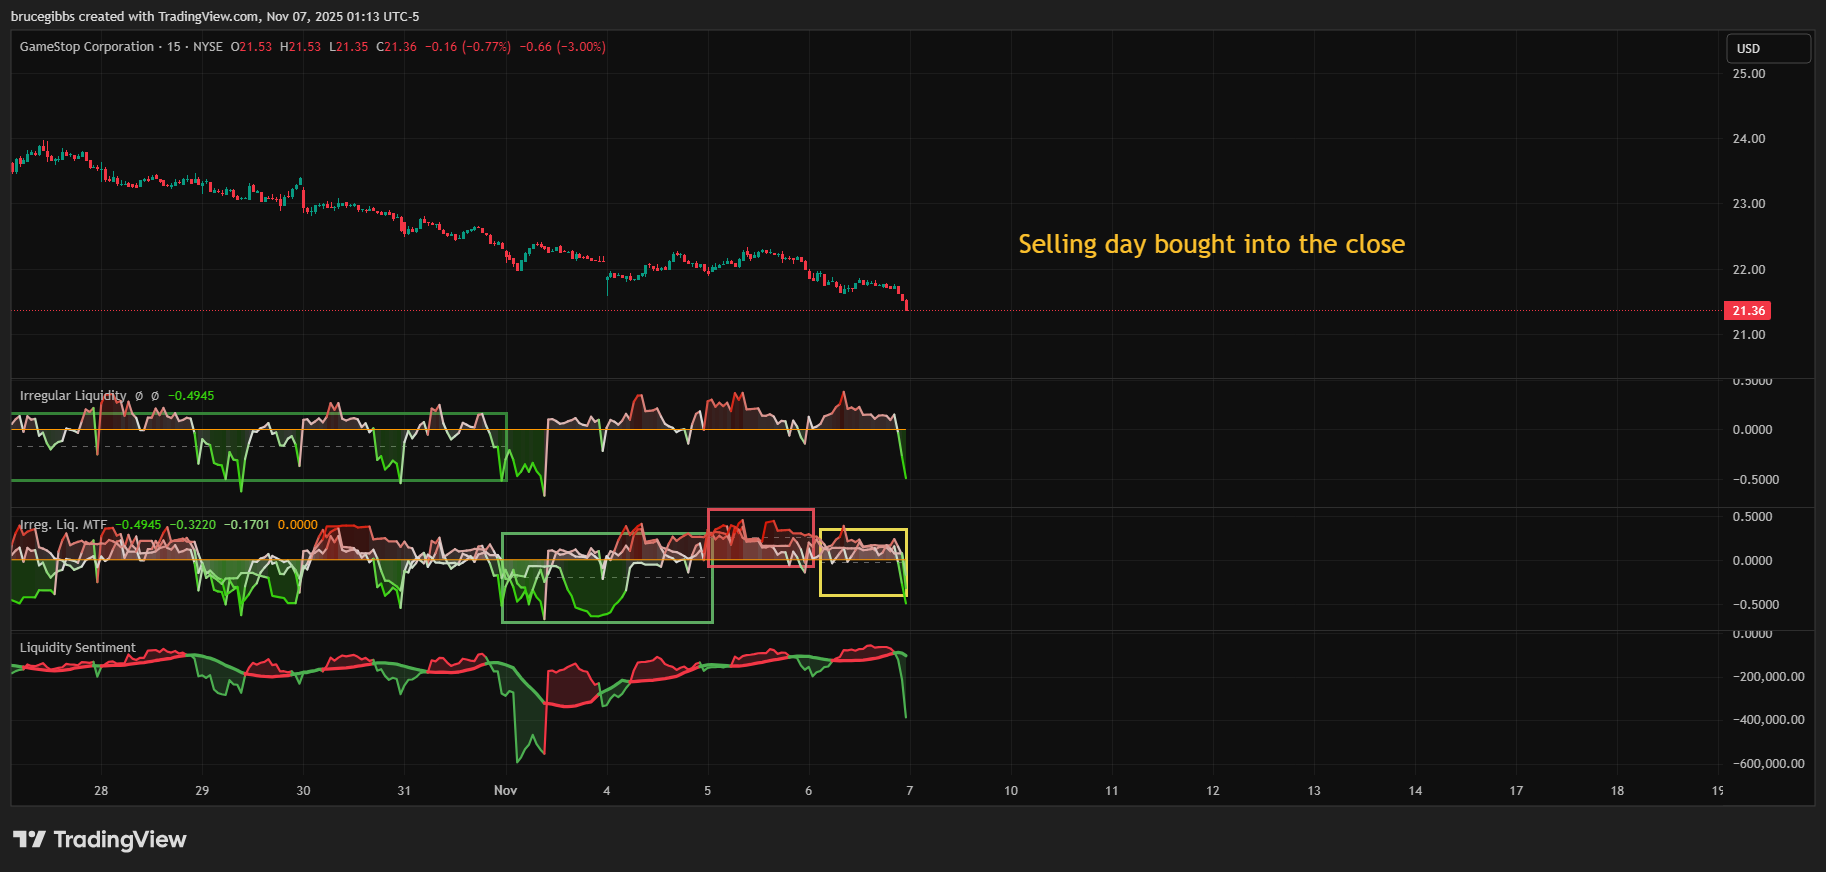Click the TradingView logo icon
The width and height of the screenshot is (1826, 872).
click(29, 839)
